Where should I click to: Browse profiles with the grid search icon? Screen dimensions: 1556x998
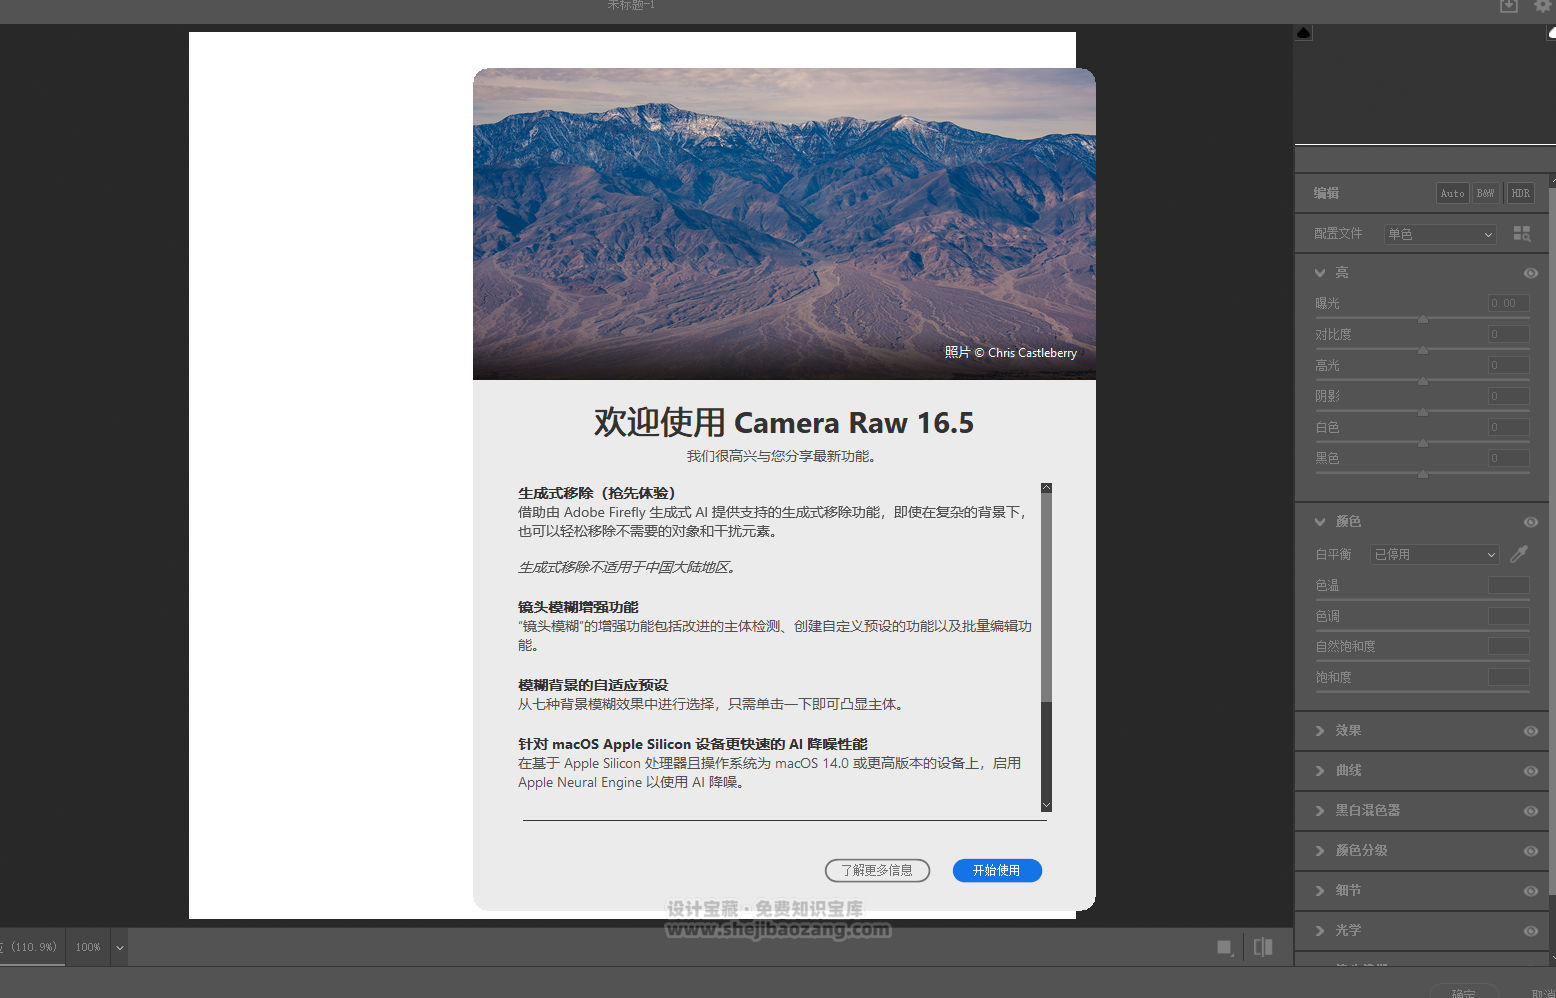pyautogui.click(x=1522, y=233)
